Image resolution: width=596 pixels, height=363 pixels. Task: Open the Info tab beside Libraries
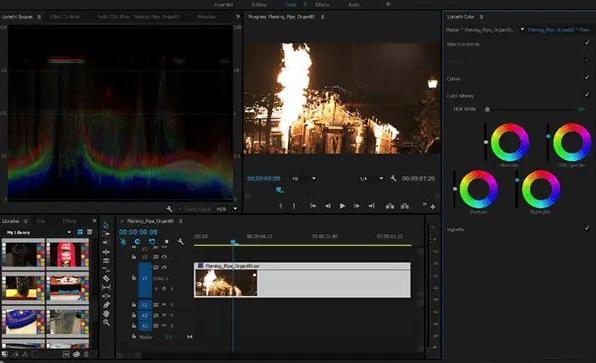click(41, 221)
